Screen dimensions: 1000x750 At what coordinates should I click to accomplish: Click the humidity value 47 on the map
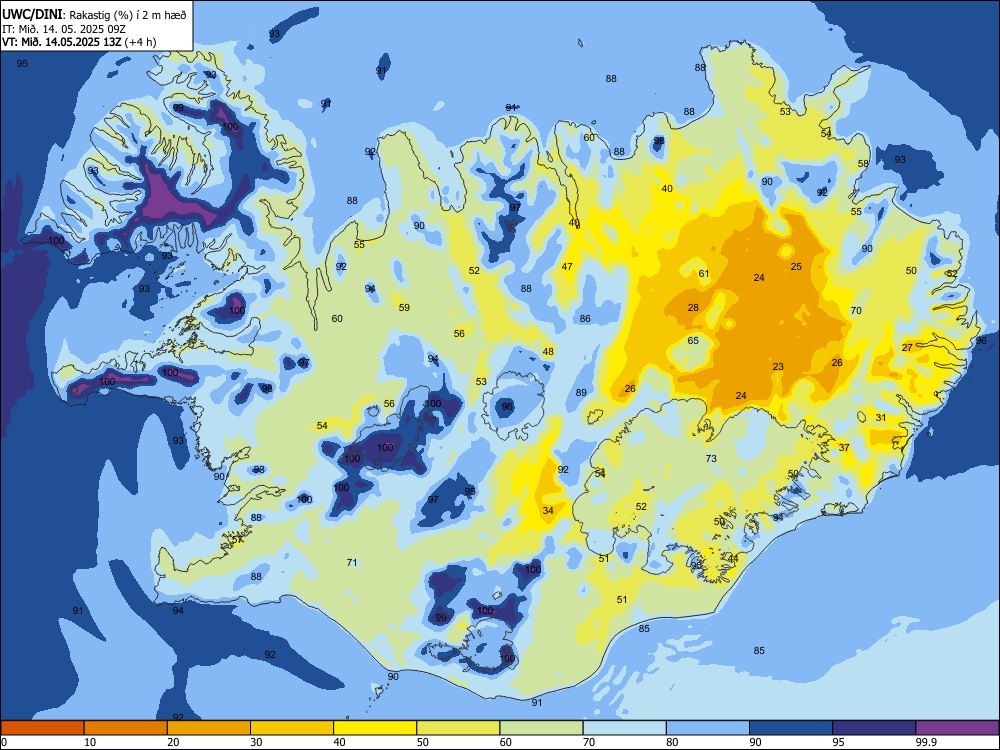pyautogui.click(x=566, y=267)
